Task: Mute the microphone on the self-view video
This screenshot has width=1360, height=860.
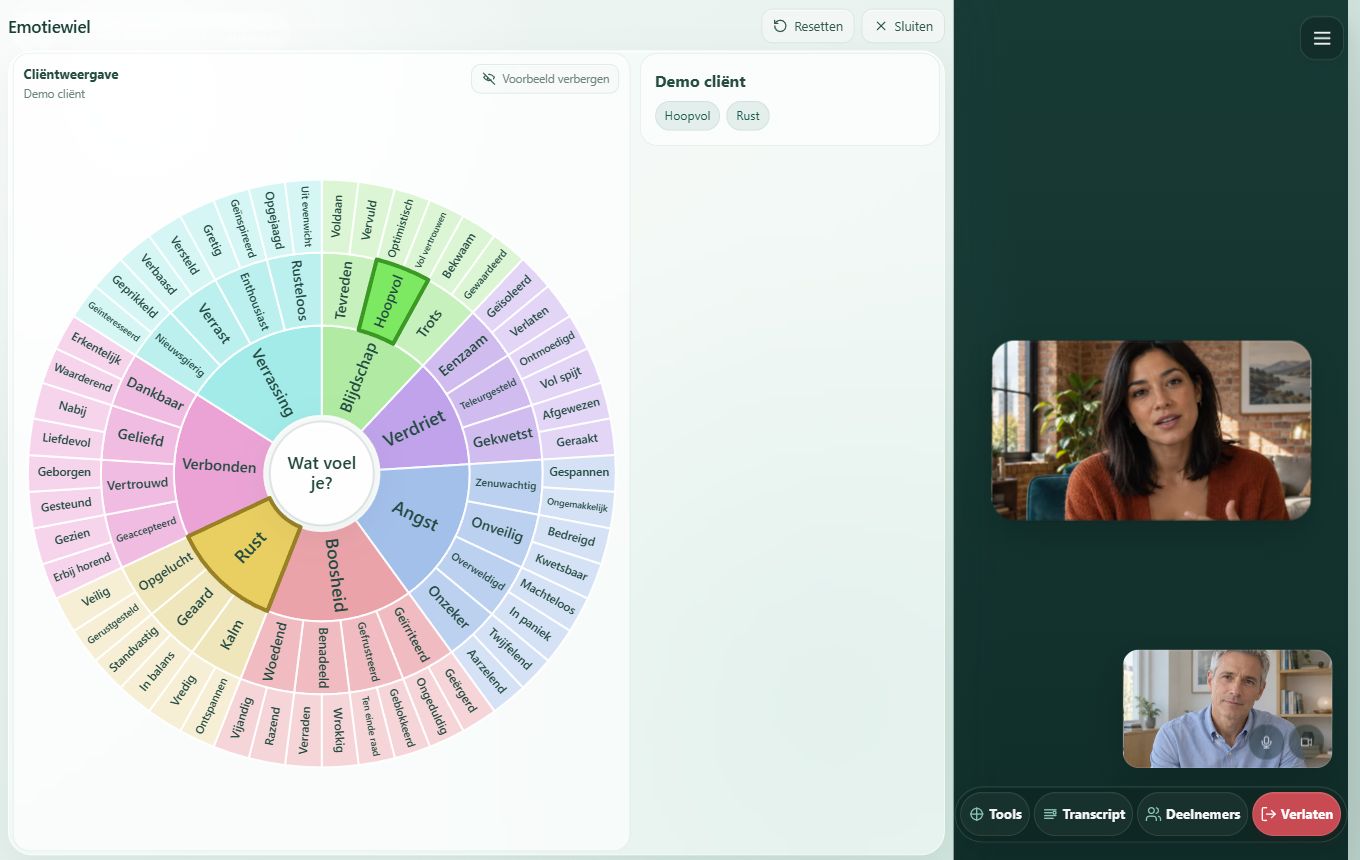Action: tap(1266, 742)
